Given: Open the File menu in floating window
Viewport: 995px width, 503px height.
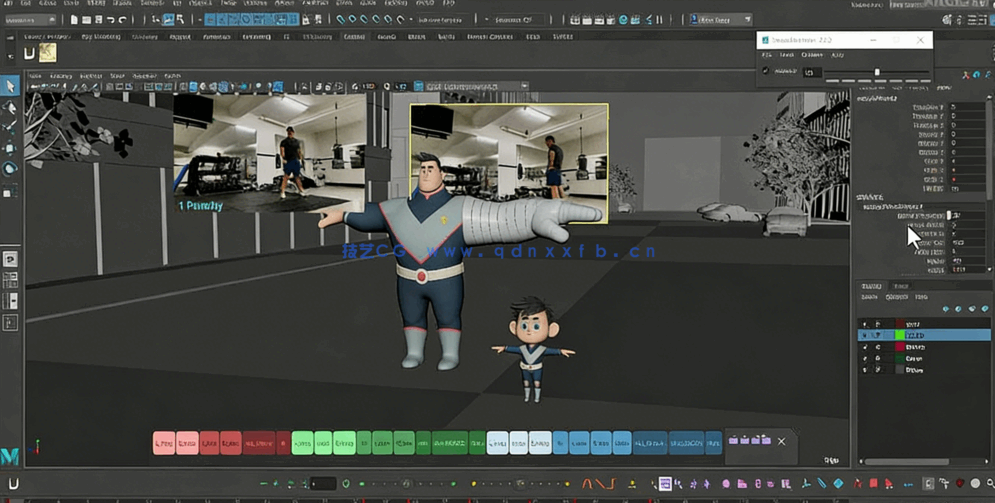Looking at the screenshot, I should 767,55.
